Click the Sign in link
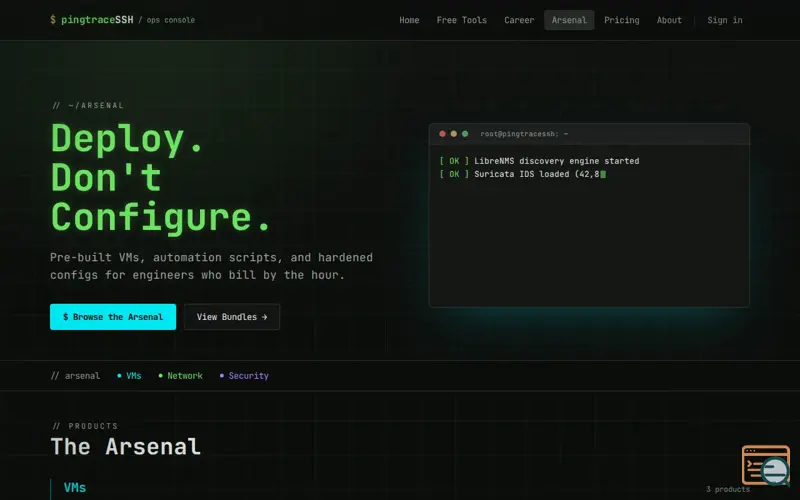Screen dimensions: 800x500 point(724,20)
